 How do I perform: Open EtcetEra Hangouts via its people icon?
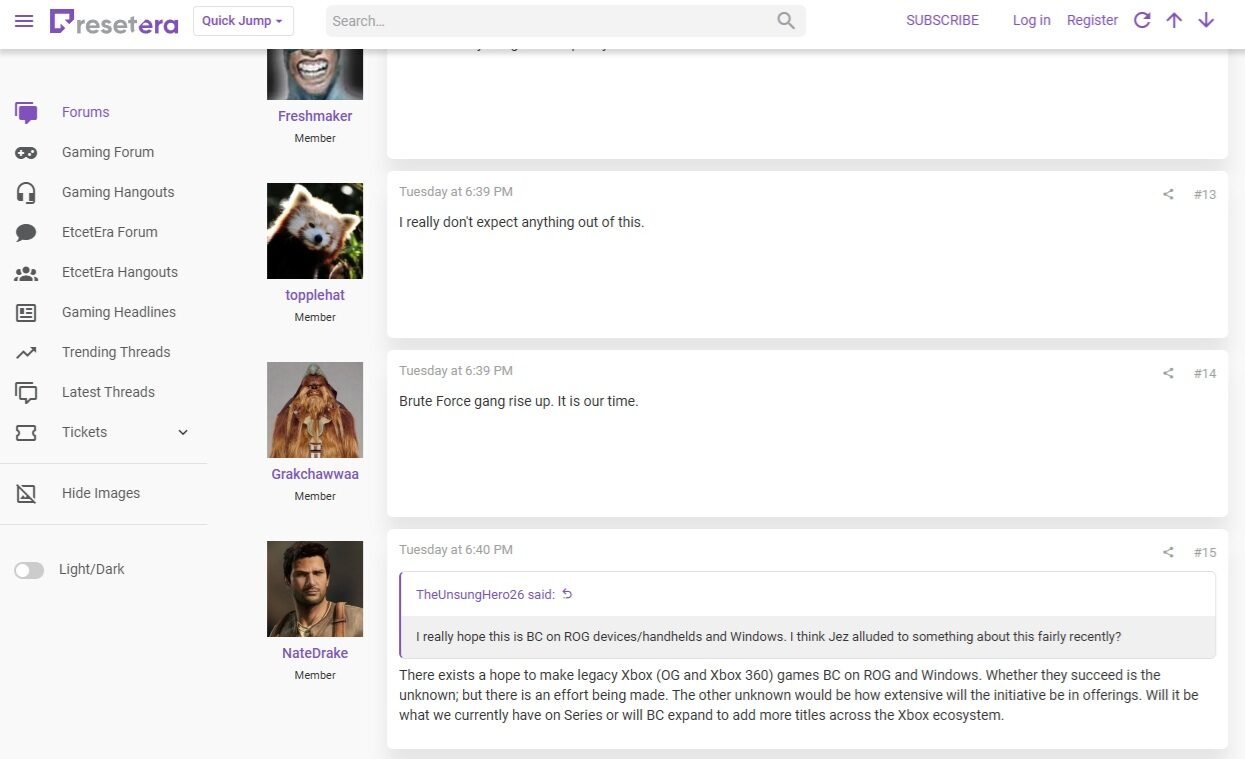(x=26, y=272)
